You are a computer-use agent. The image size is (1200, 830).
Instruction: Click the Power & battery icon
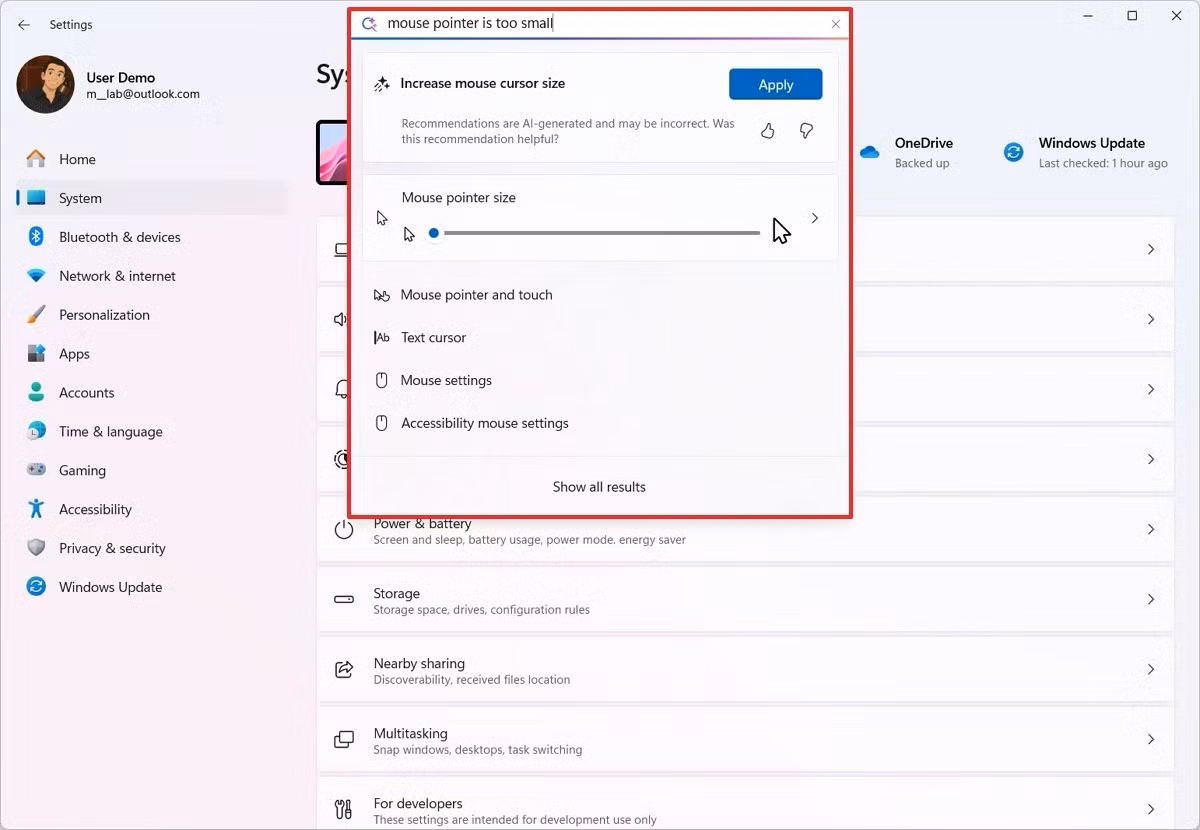(x=344, y=529)
